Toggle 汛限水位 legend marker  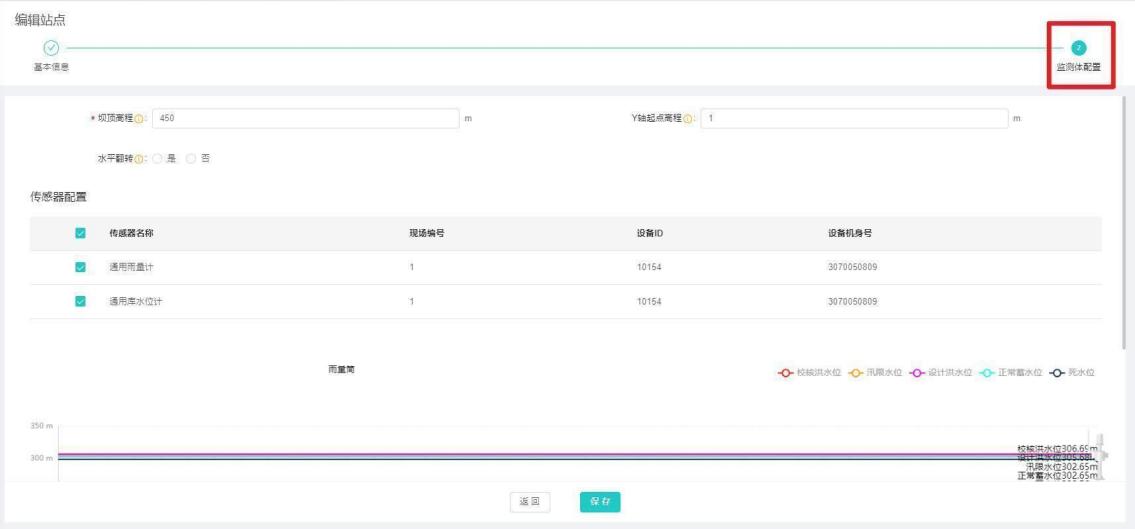[x=856, y=372]
